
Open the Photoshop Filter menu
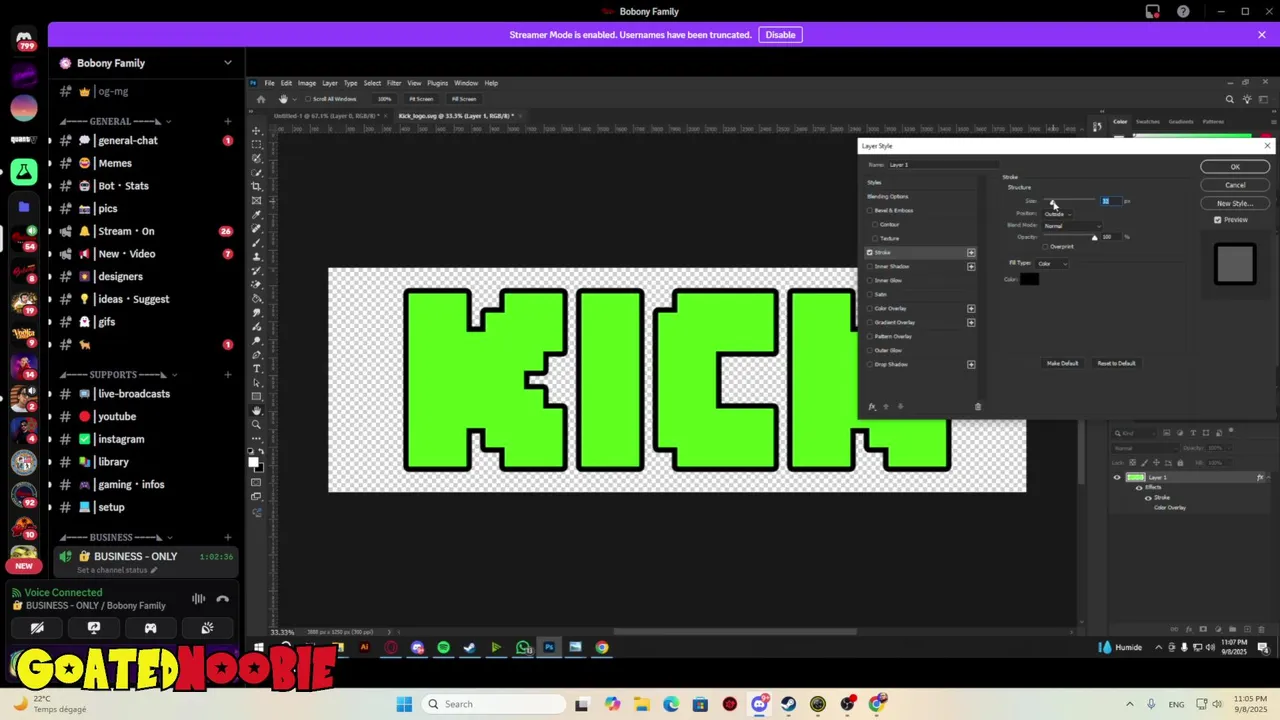[x=394, y=83]
